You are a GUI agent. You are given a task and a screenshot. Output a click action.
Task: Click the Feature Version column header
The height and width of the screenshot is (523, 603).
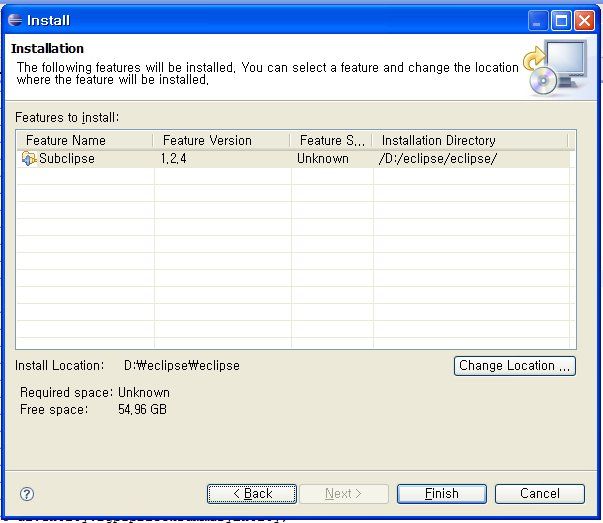click(222, 140)
